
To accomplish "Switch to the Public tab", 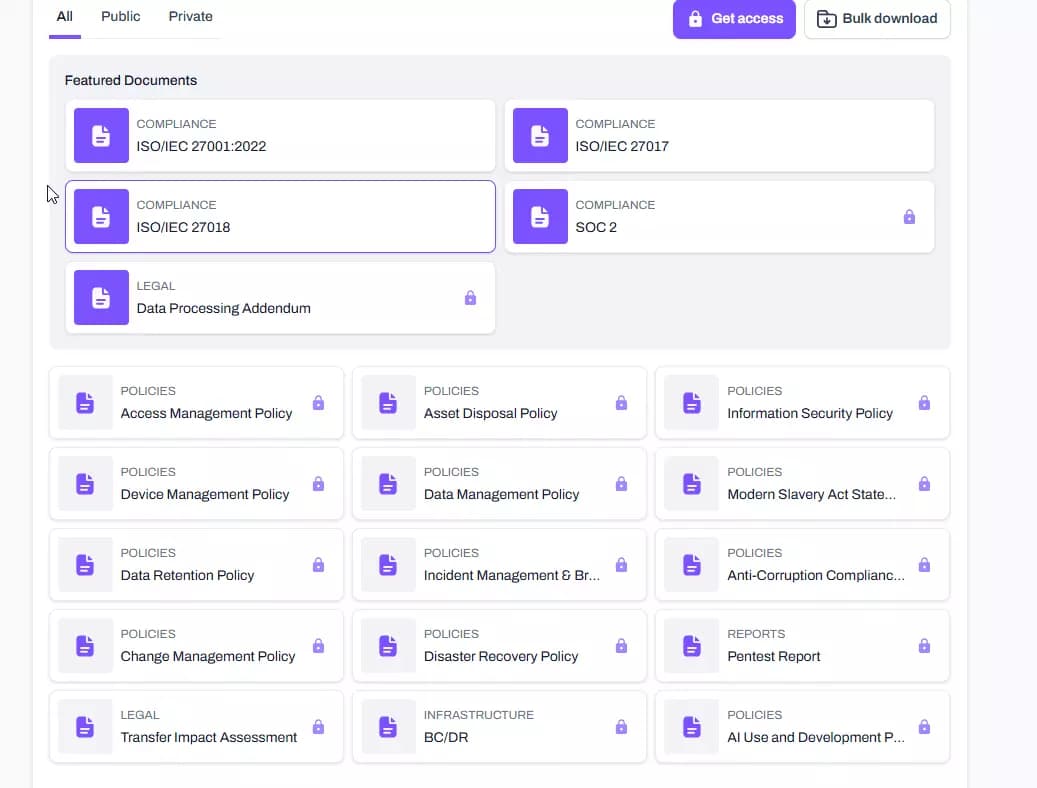I will [121, 17].
